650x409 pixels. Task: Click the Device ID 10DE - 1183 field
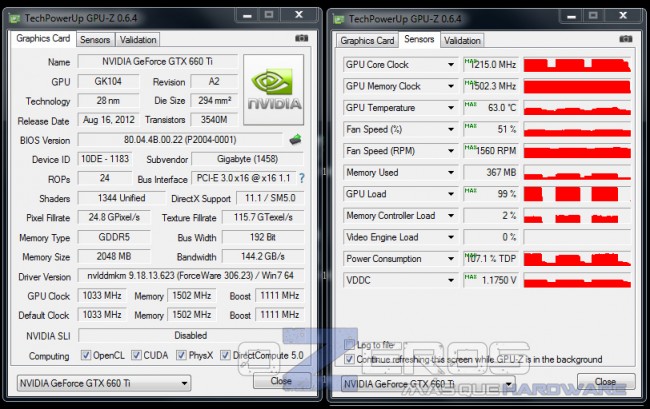(105, 159)
